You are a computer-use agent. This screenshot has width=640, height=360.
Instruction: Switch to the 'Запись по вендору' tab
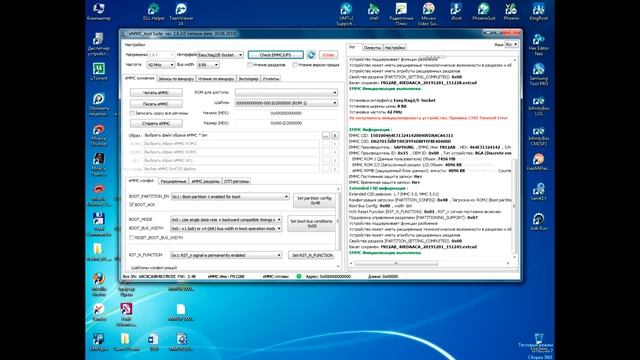tap(176, 79)
